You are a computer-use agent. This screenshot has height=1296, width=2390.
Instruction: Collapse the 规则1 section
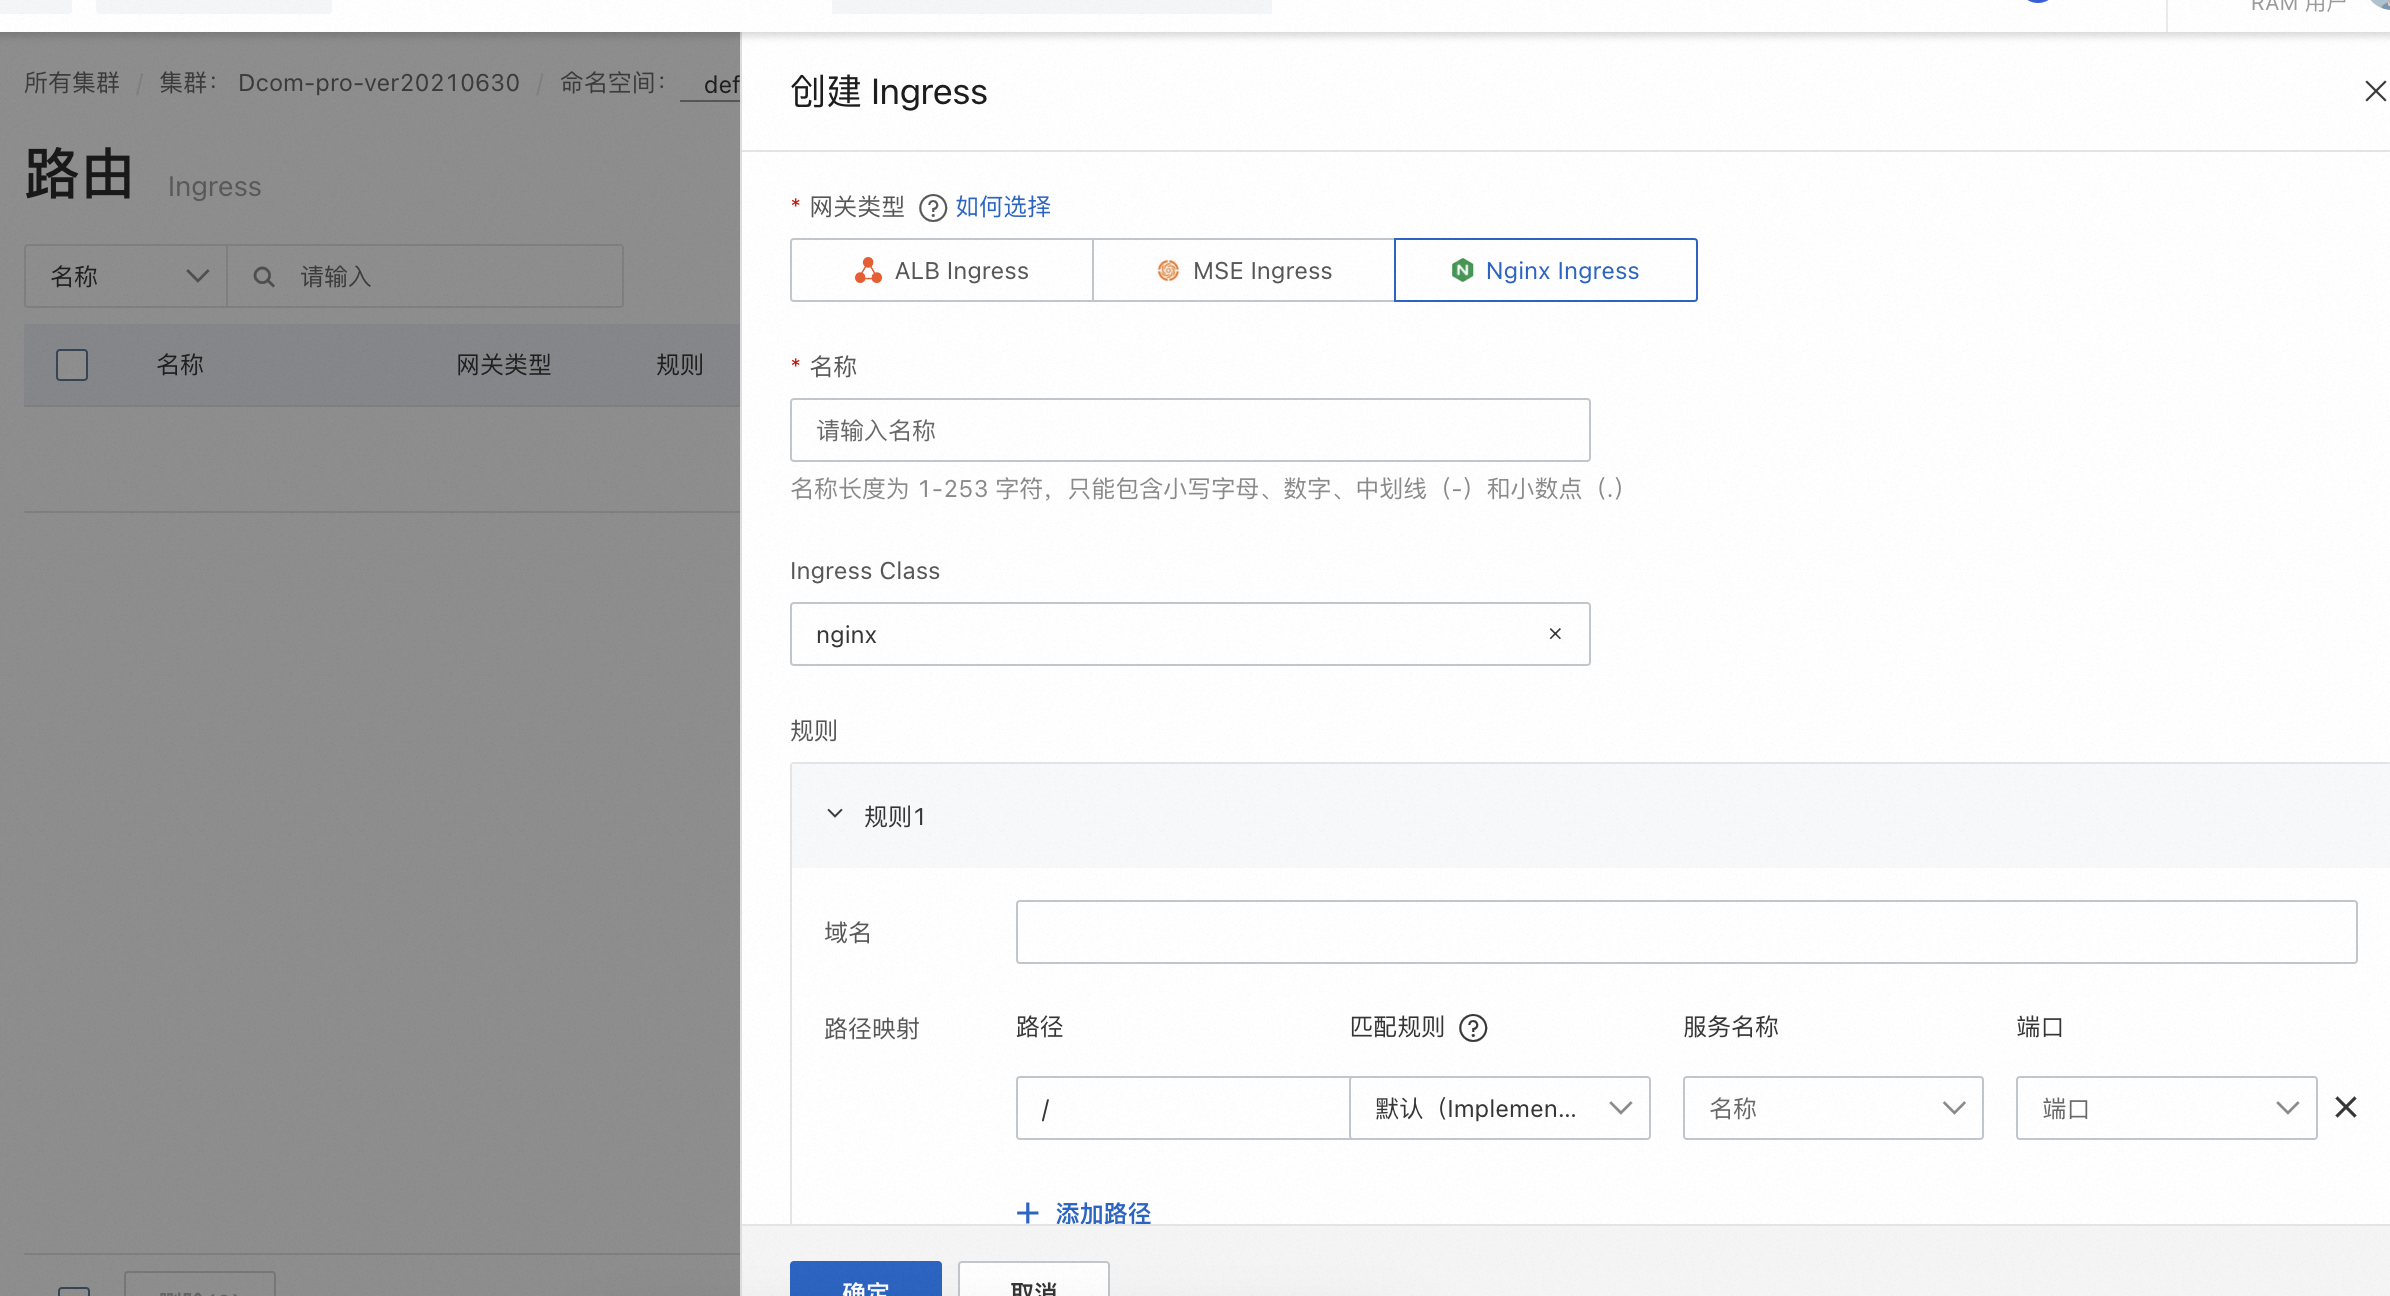pyautogui.click(x=835, y=815)
